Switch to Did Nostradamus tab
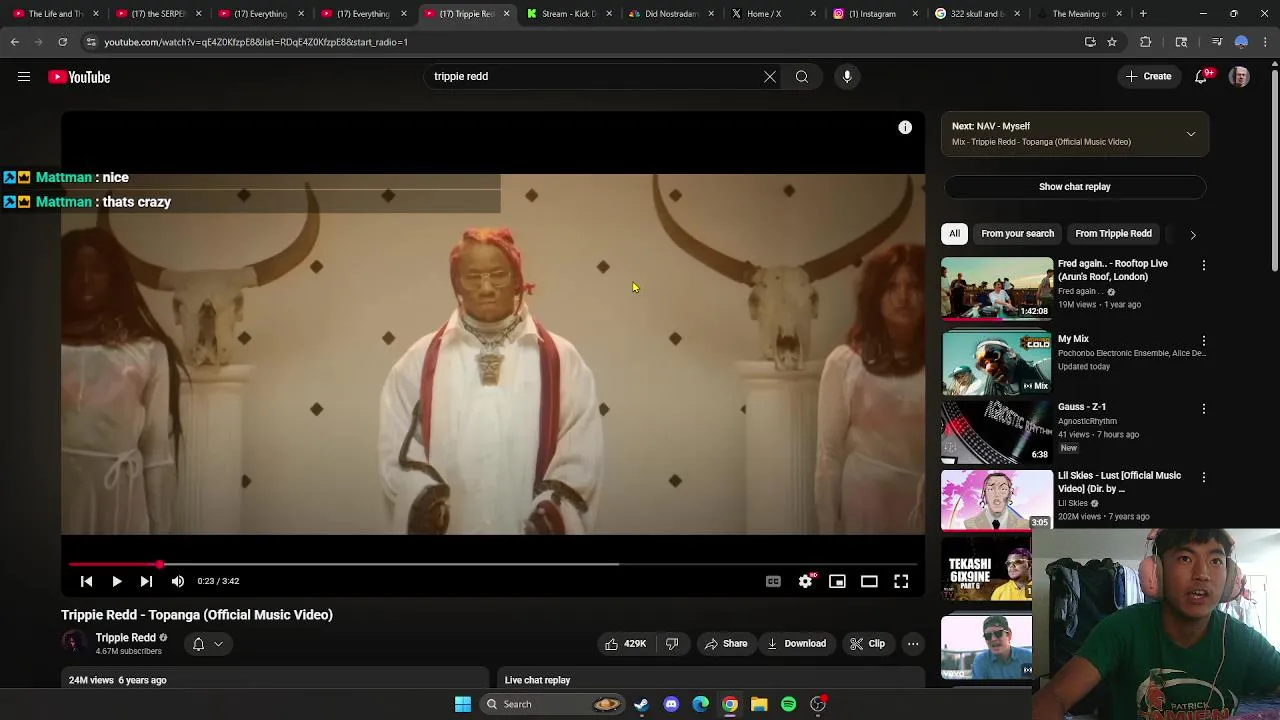The height and width of the screenshot is (720, 1280). pos(670,14)
